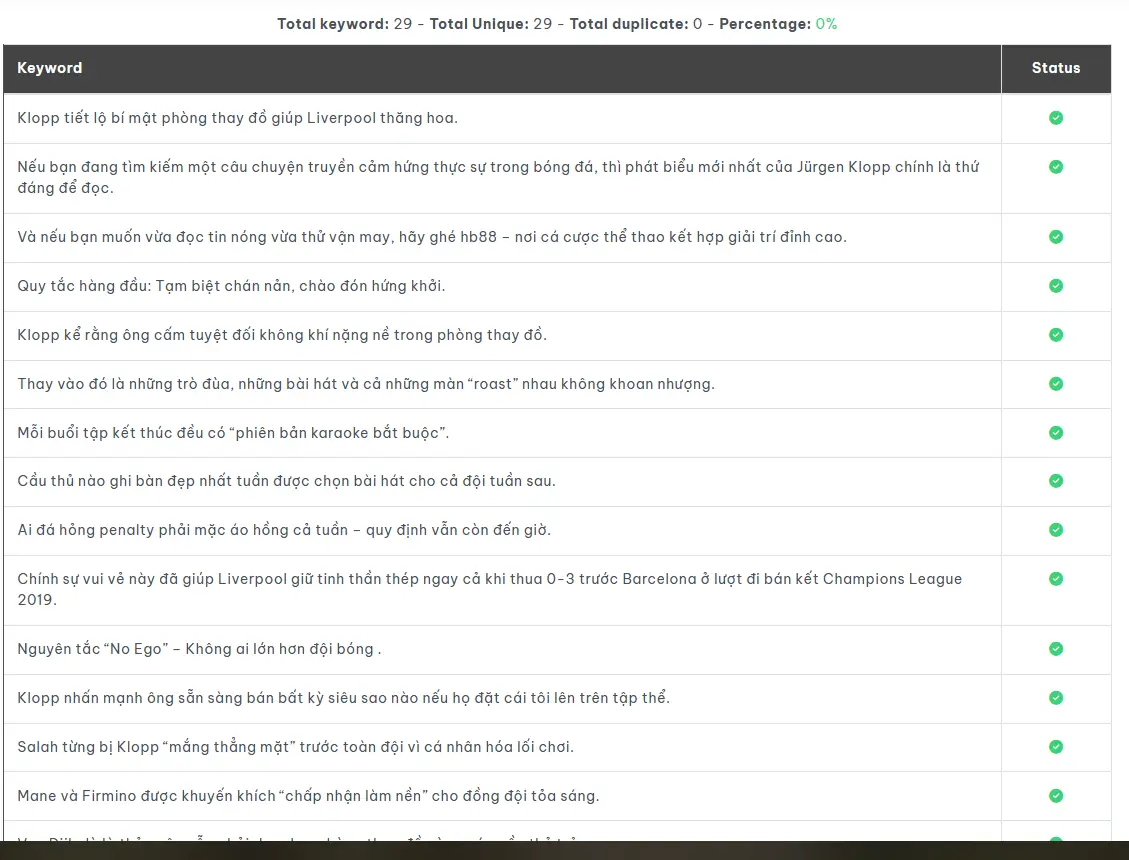The width and height of the screenshot is (1129, 860).
Task: Click the Keyword column header
Action: [x=50, y=68]
